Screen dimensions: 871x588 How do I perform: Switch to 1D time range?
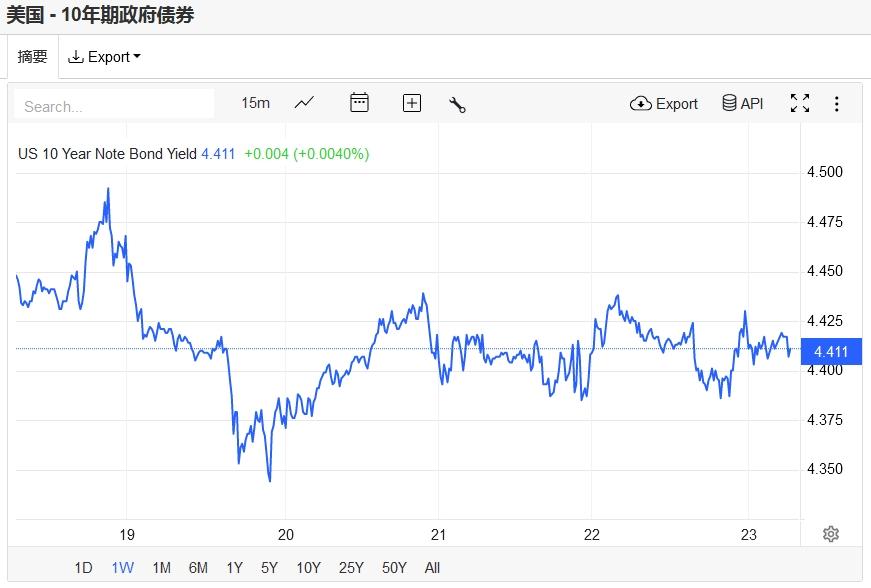(x=83, y=568)
